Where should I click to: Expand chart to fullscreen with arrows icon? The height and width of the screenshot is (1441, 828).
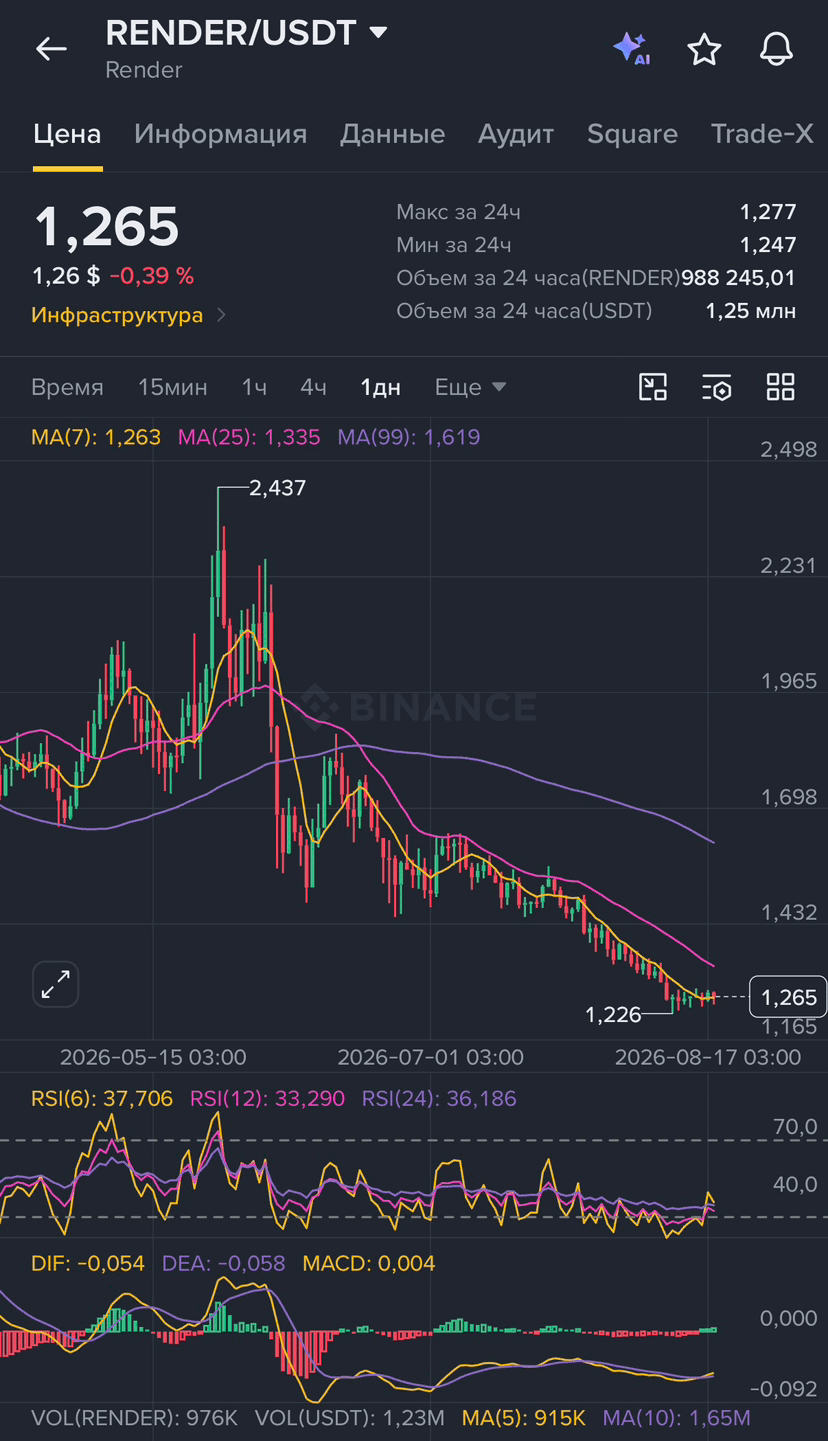(x=56, y=985)
